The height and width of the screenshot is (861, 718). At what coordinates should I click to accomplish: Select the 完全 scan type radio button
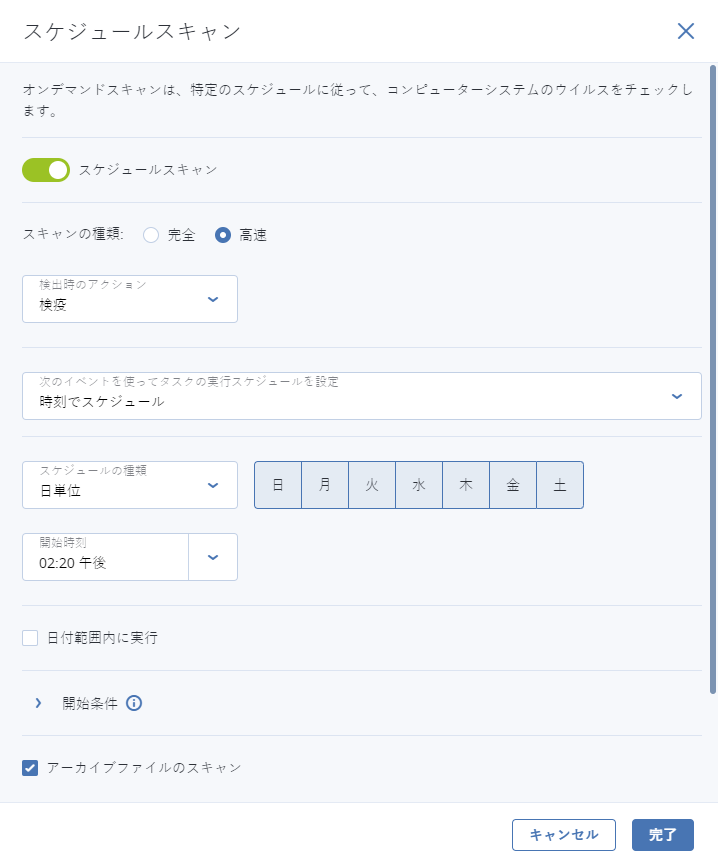pos(152,235)
